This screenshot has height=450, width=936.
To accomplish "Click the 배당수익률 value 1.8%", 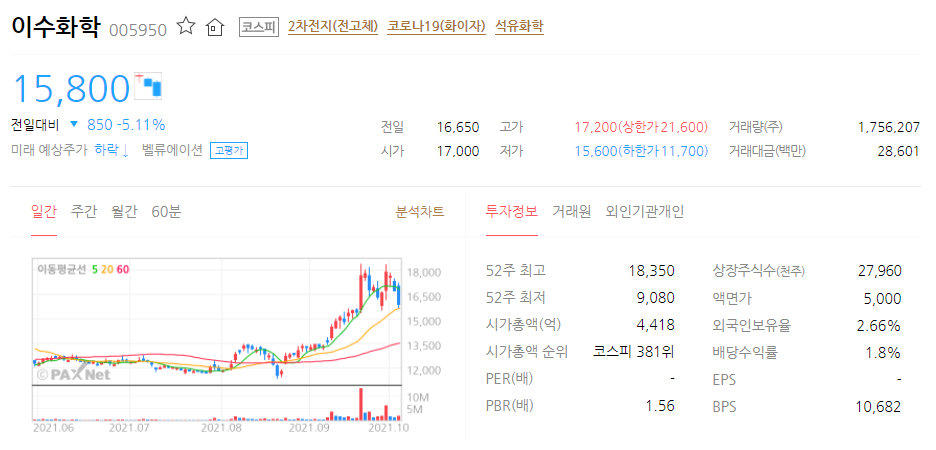I will tap(884, 352).
